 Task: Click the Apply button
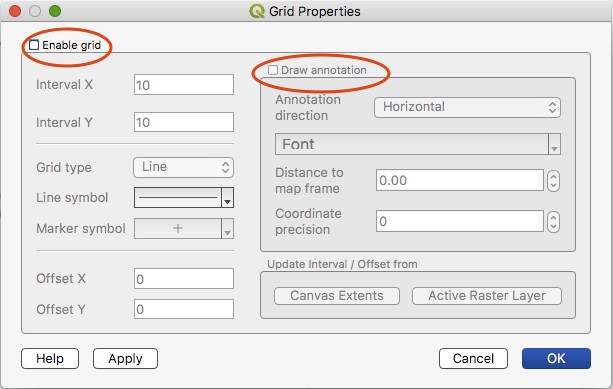click(125, 359)
